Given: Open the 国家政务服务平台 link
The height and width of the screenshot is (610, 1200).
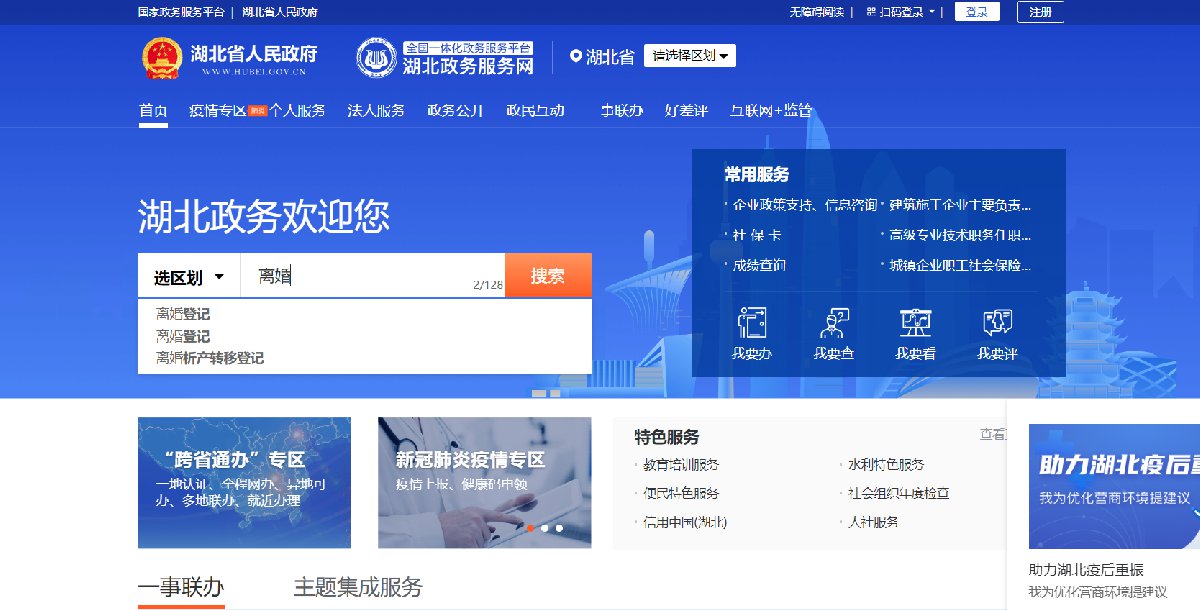Looking at the screenshot, I should pyautogui.click(x=180, y=12).
